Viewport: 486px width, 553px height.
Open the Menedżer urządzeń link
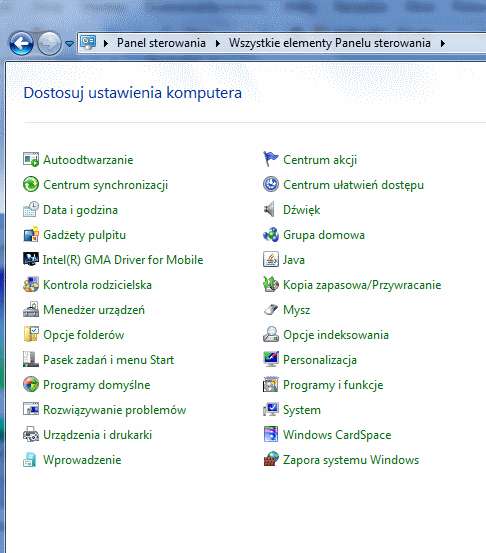[94, 310]
